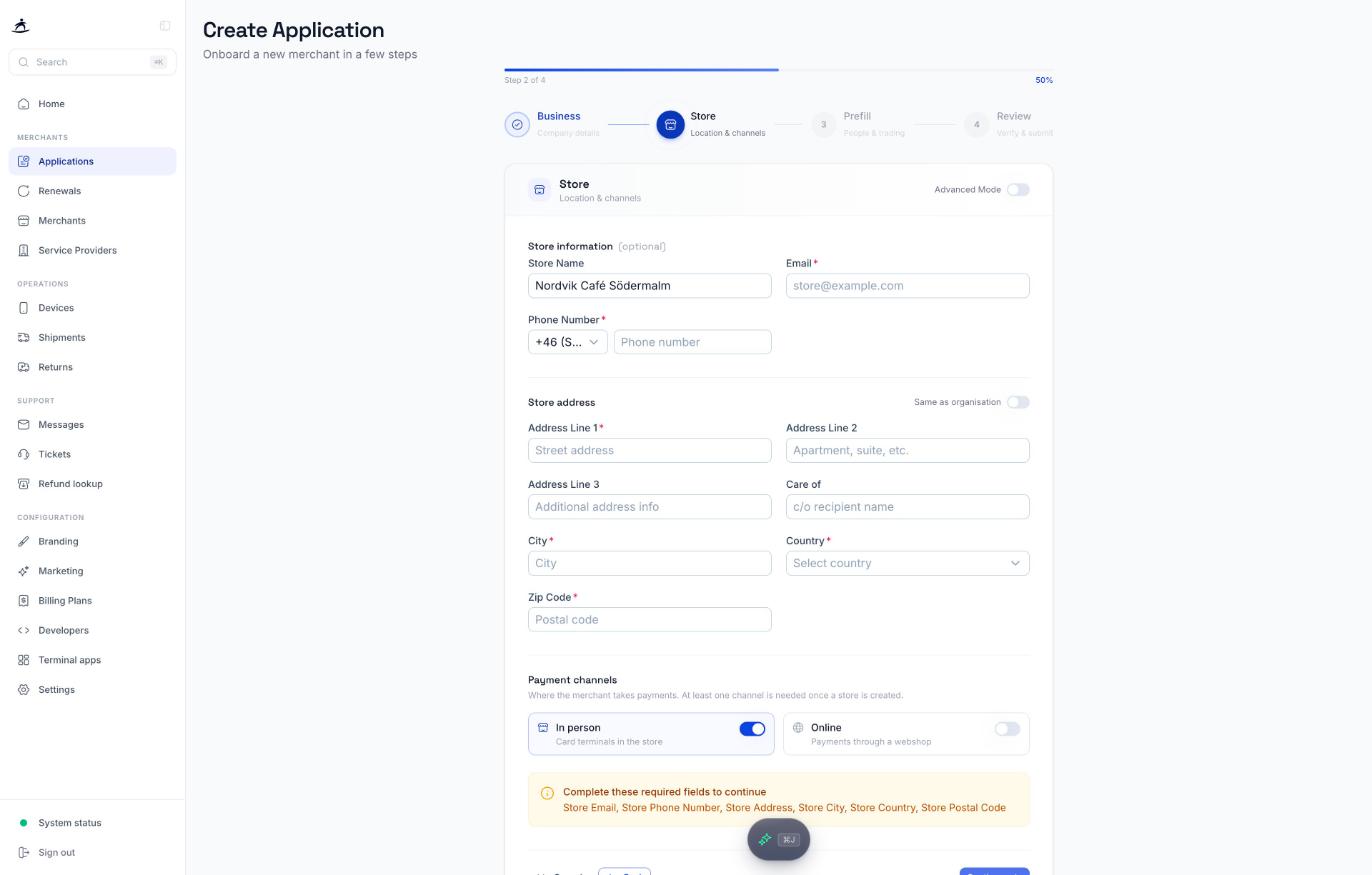Open Tickets in the sidebar

pyautogui.click(x=92, y=454)
